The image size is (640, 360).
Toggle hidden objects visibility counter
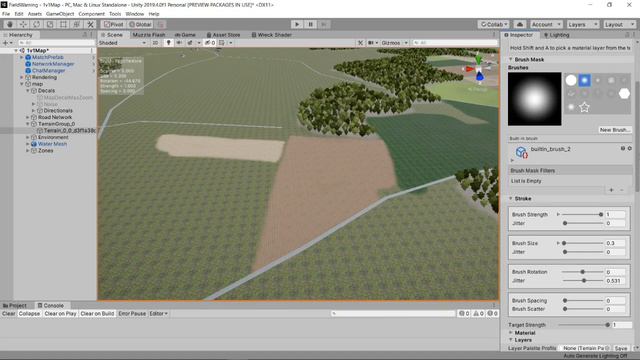point(210,42)
